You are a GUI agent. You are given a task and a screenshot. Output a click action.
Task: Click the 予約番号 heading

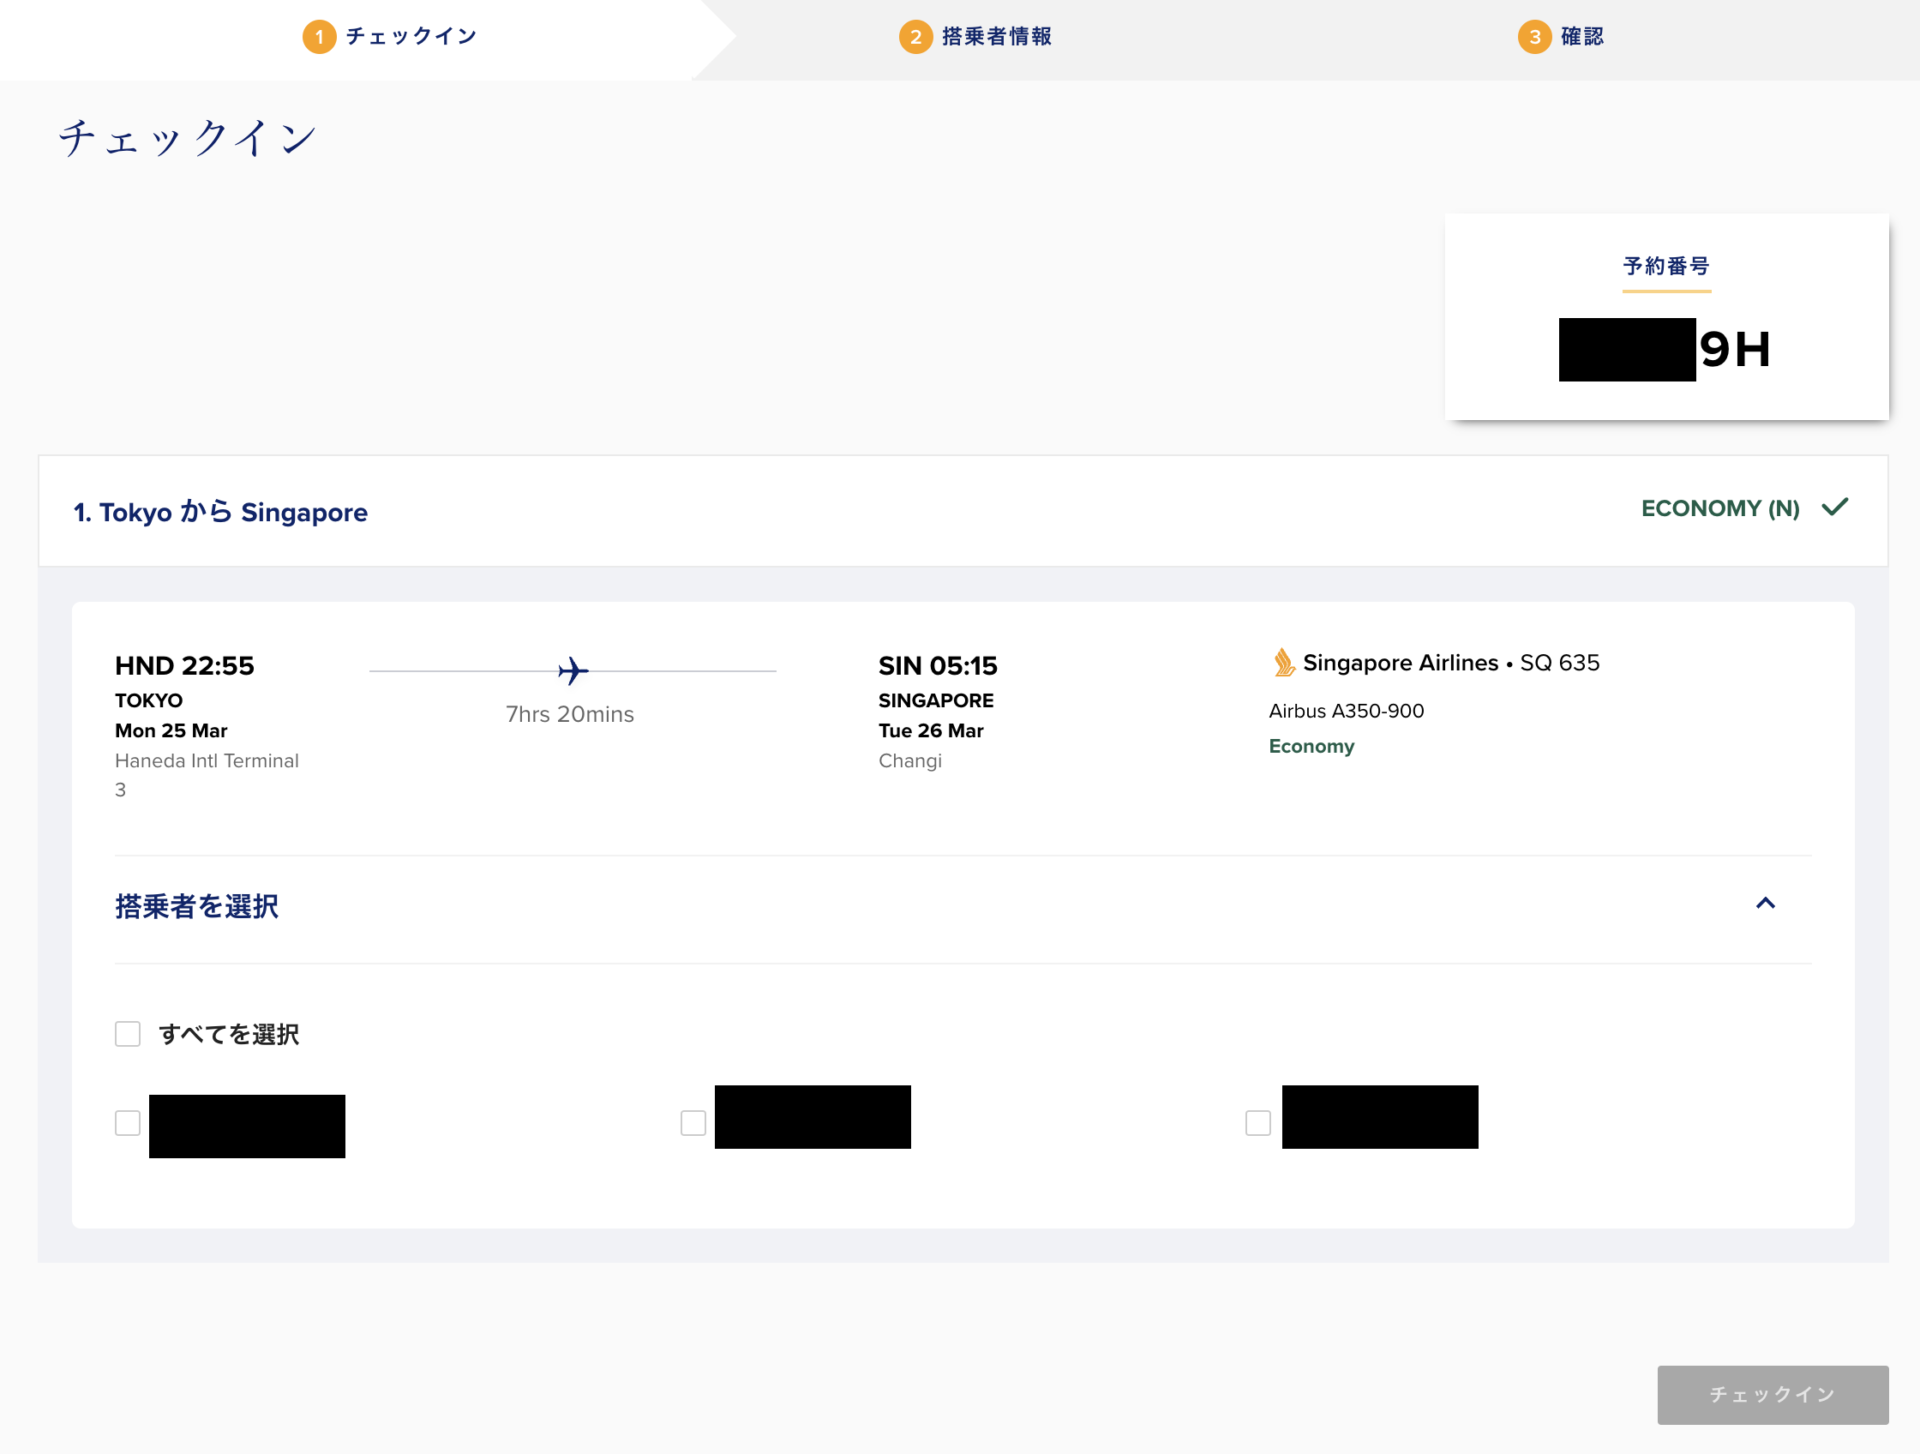click(1666, 266)
